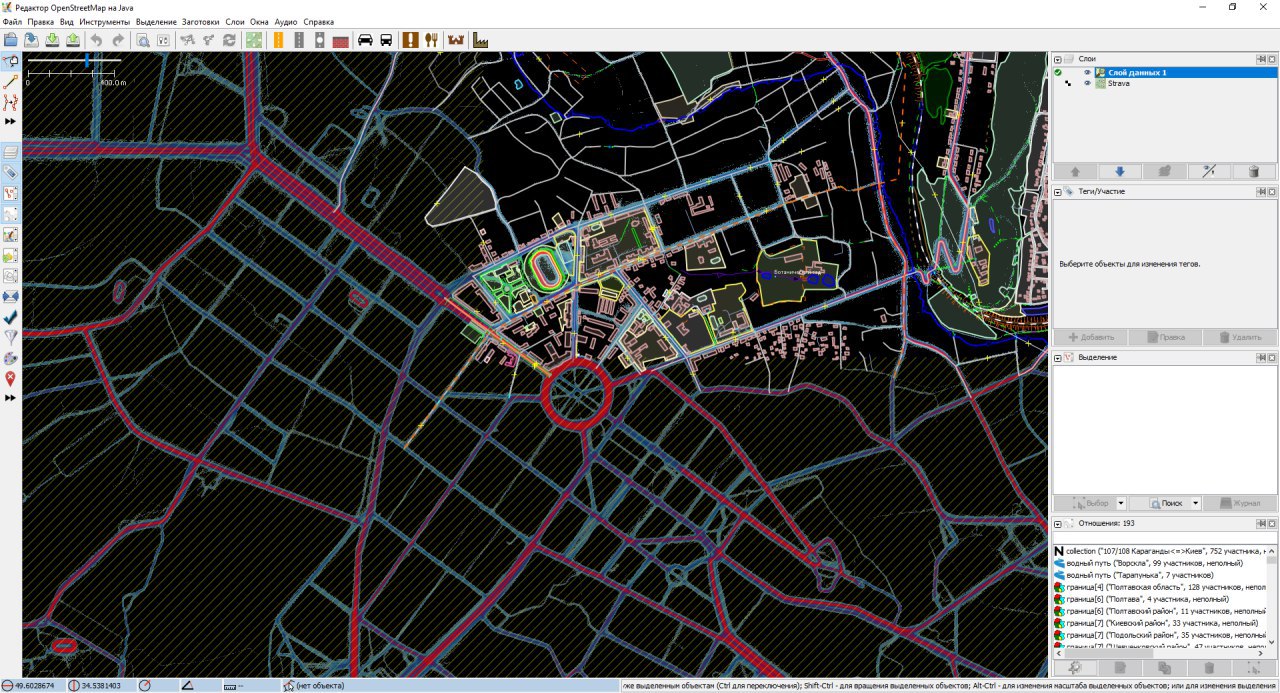Select the Strava layer row
The width and height of the screenshot is (1280, 693).
pos(1165,83)
